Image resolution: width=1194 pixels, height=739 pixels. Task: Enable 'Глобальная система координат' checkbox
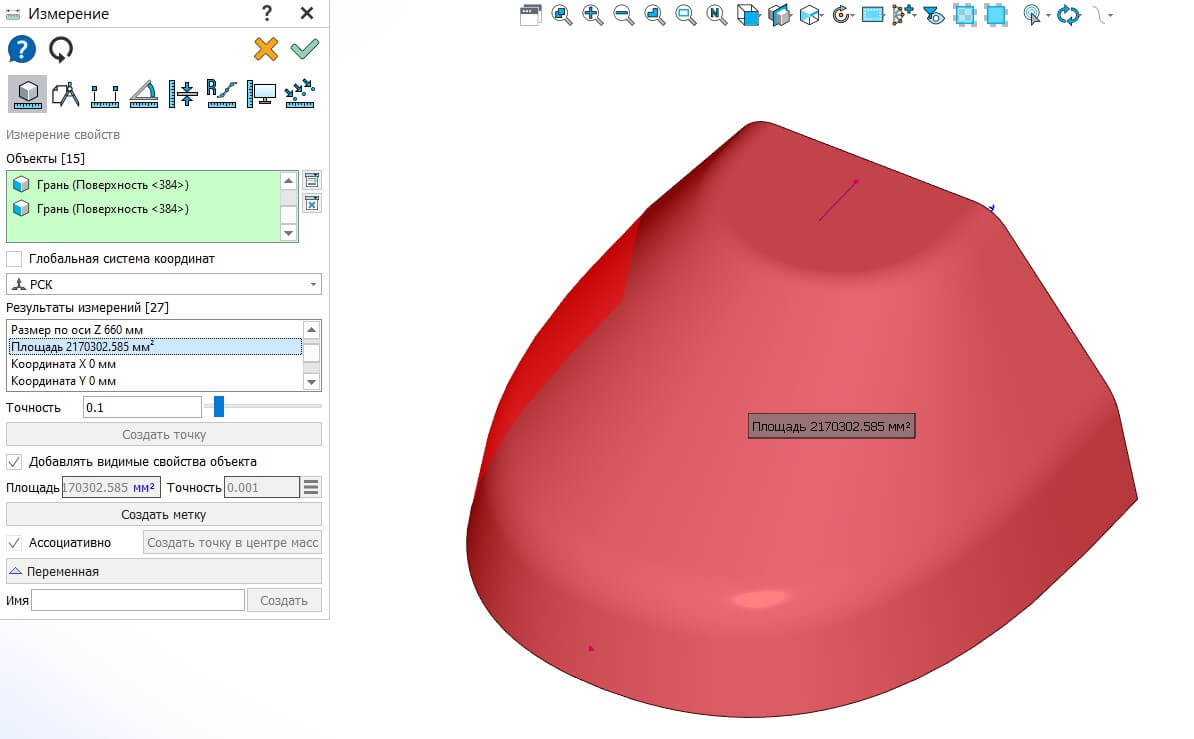pos(14,259)
